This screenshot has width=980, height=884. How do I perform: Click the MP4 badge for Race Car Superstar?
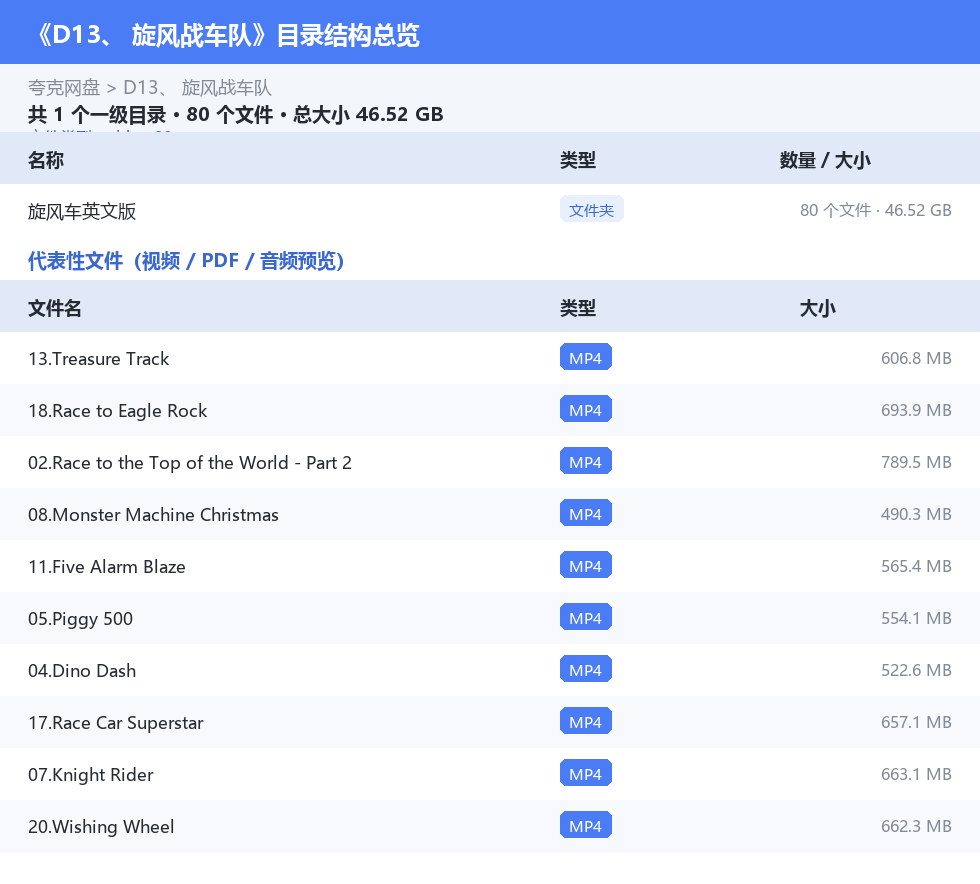[x=586, y=721]
